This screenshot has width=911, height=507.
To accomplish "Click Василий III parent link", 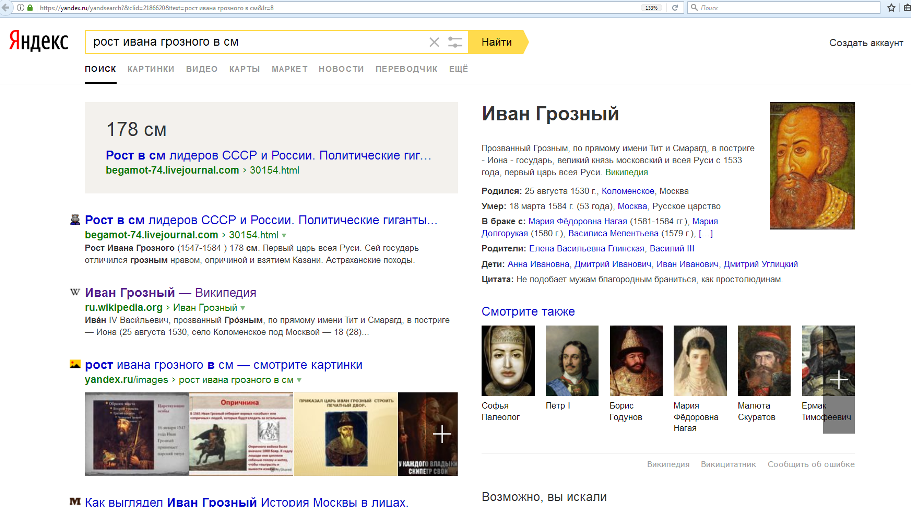I will coord(672,248).
